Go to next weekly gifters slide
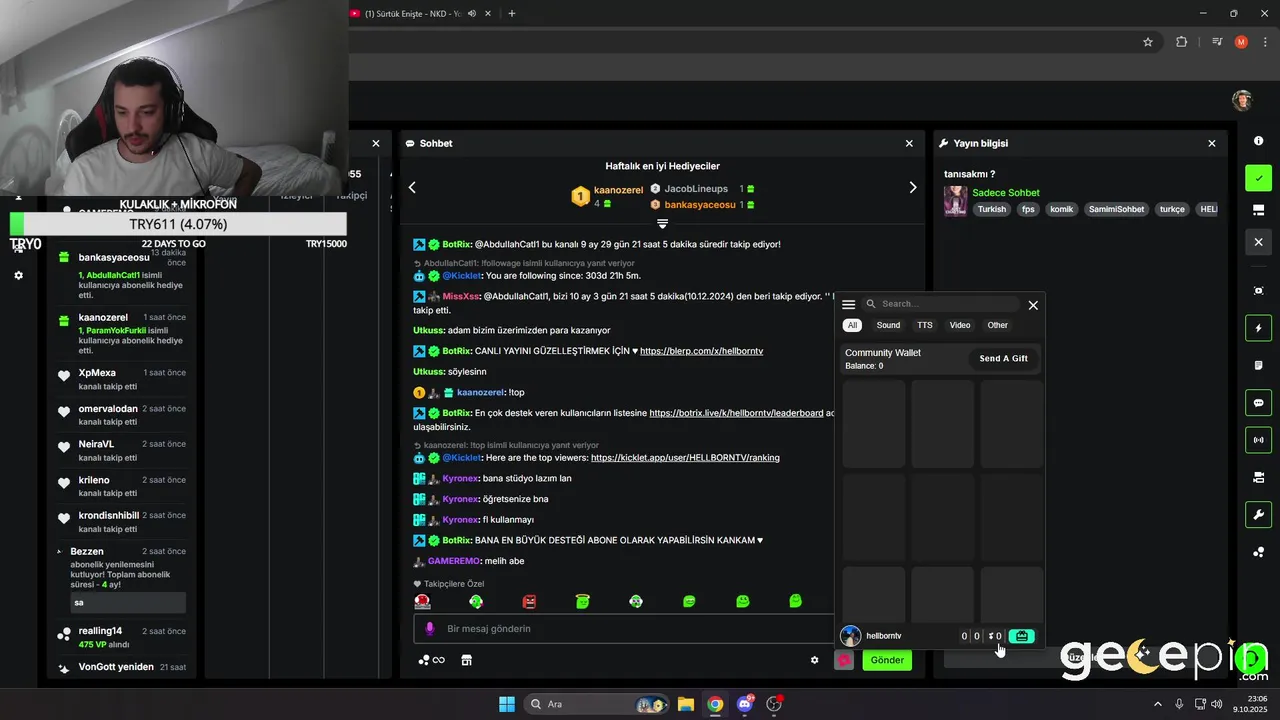This screenshot has height=720, width=1280. point(912,187)
